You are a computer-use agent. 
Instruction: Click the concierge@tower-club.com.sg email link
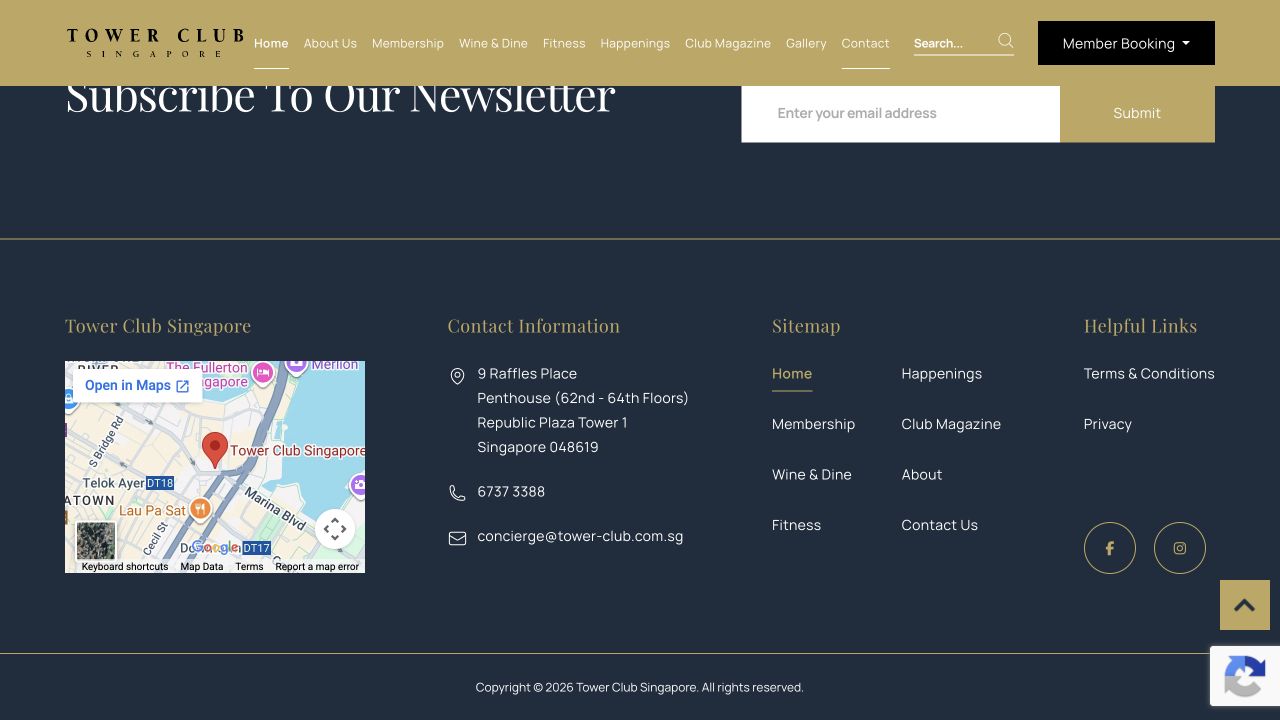point(580,536)
